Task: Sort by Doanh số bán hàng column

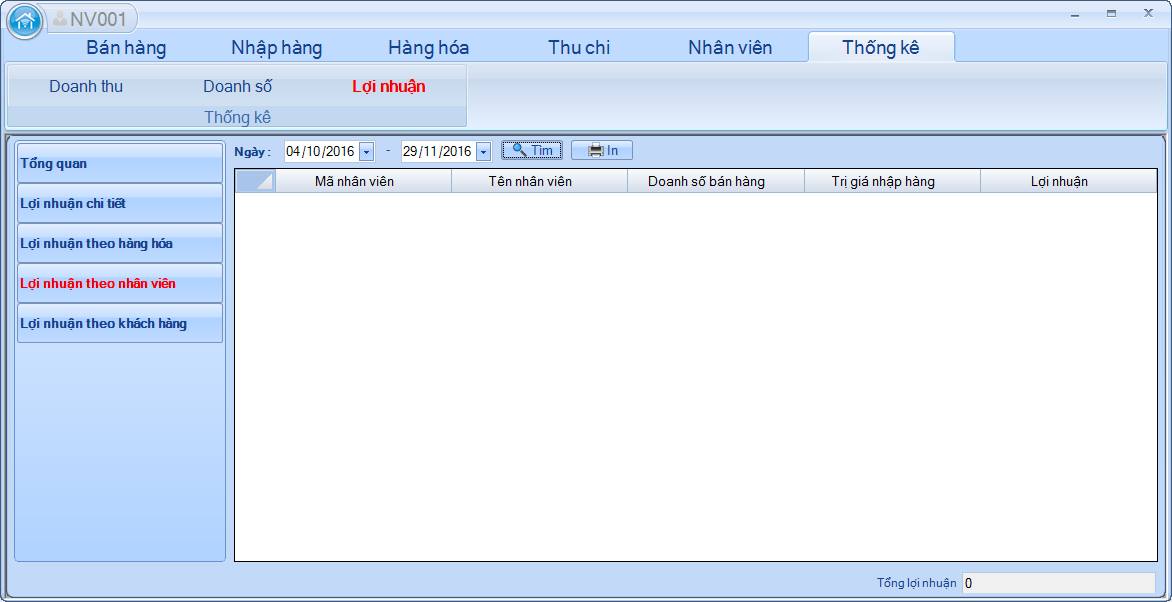Action: pyautogui.click(x=715, y=181)
